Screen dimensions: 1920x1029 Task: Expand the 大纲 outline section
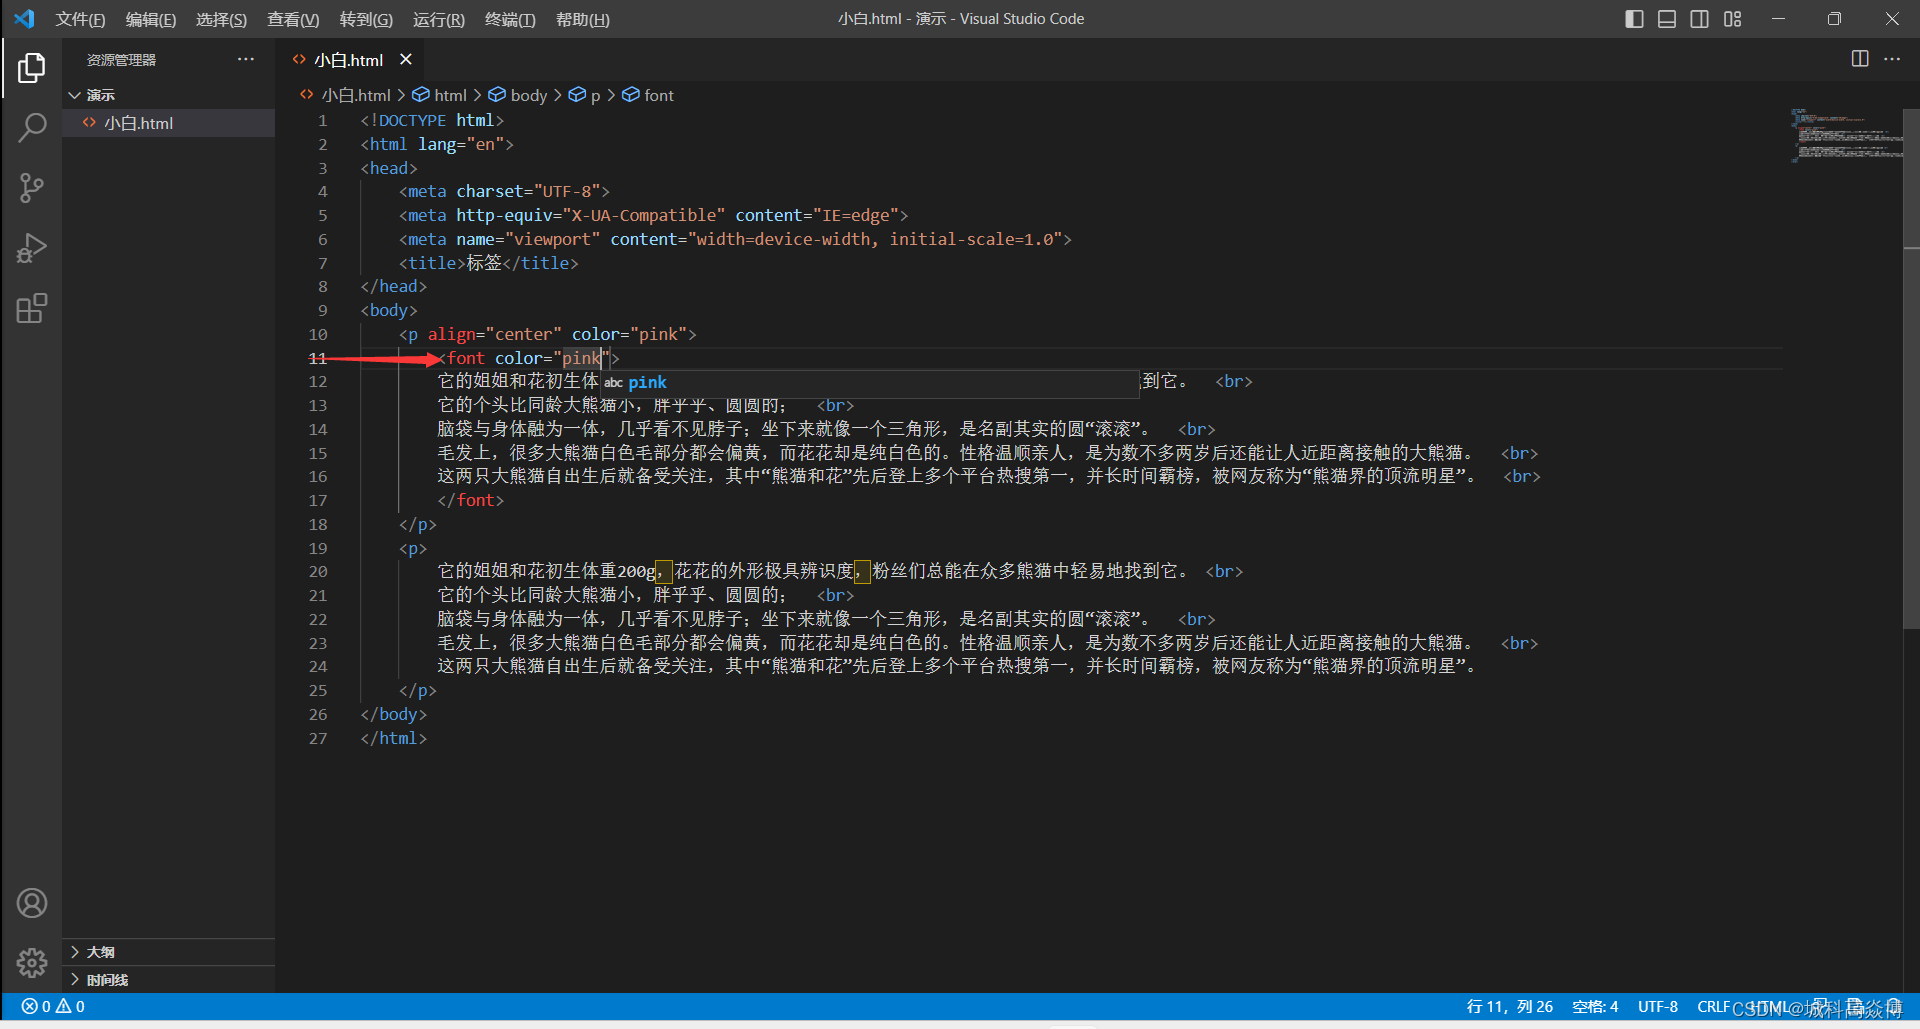[x=100, y=952]
